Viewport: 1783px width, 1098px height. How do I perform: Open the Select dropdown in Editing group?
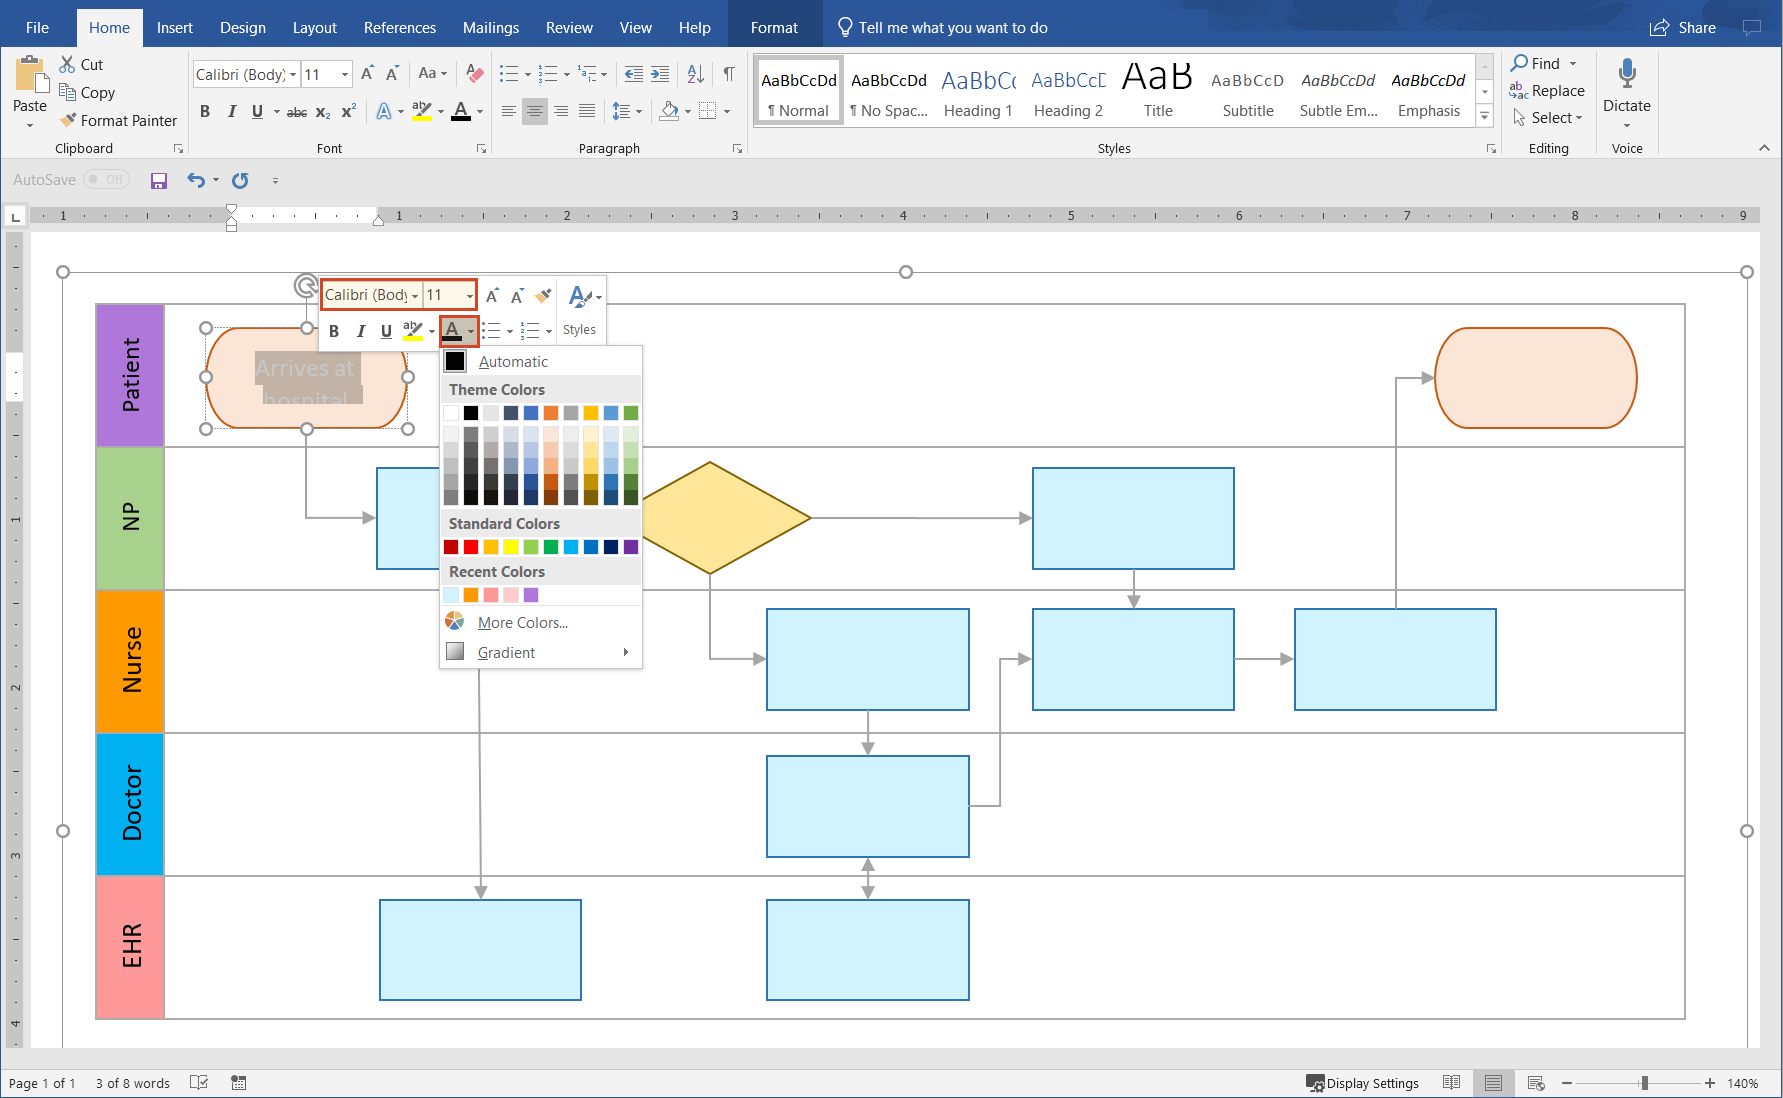[x=1548, y=117]
